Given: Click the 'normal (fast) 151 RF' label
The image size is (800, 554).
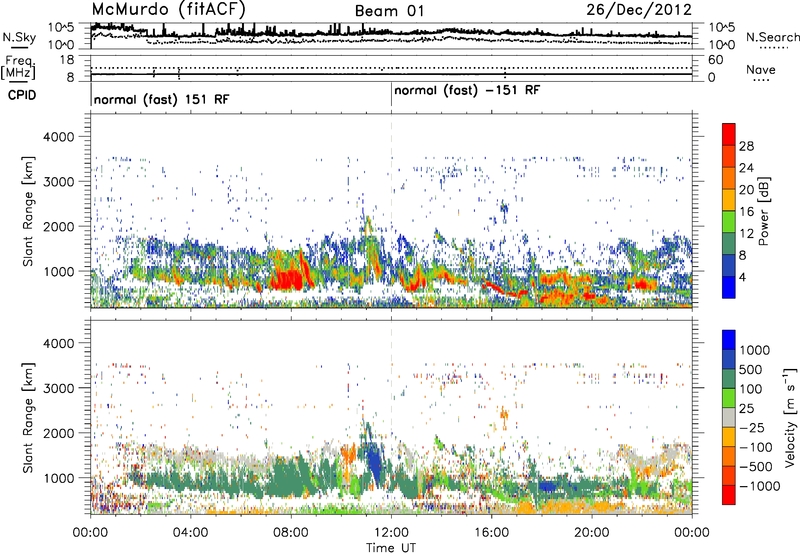Looking at the screenshot, I should point(161,99).
